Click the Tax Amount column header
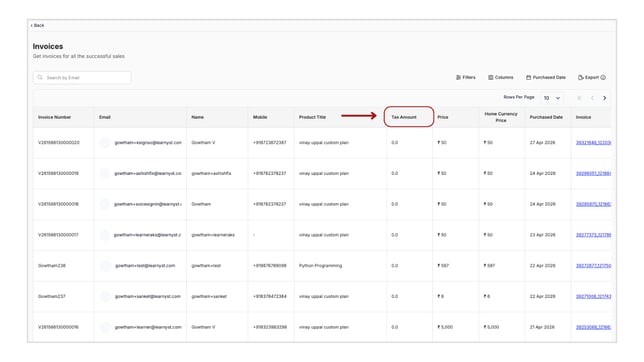The image size is (644, 362). click(404, 117)
